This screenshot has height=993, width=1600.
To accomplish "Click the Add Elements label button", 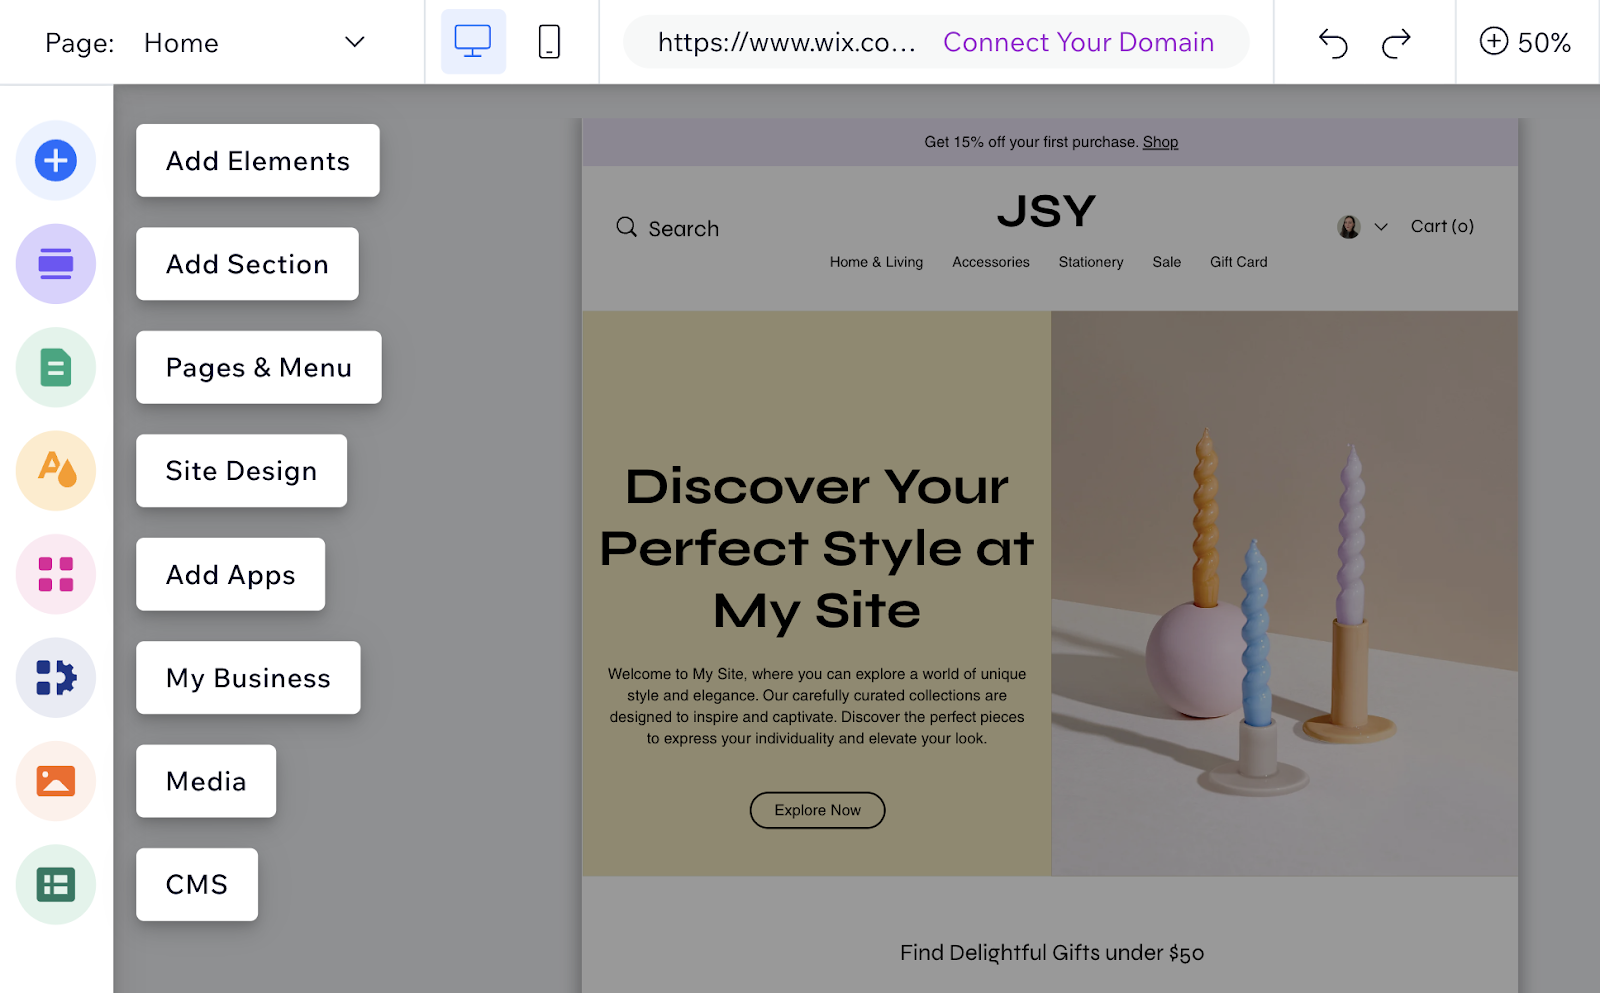I will click(258, 160).
